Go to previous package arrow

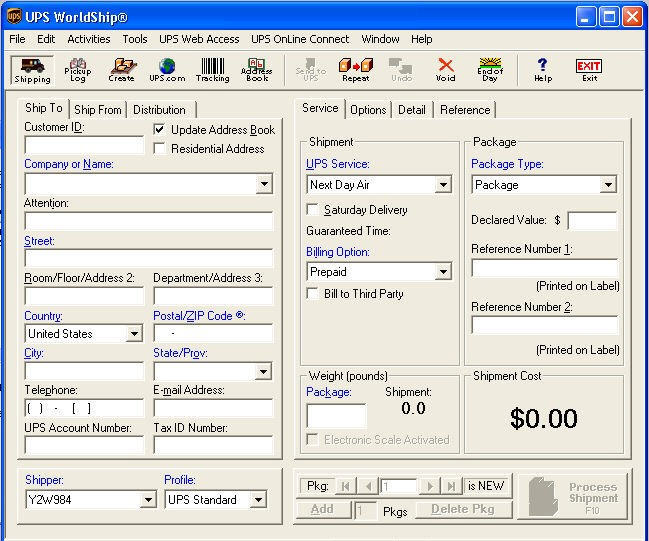(368, 486)
